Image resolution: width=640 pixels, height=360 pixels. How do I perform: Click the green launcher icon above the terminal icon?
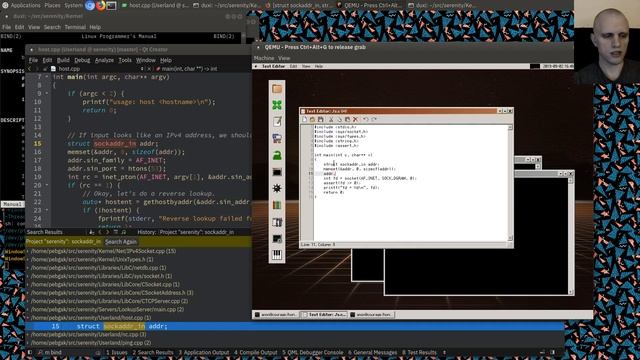[x=277, y=156]
